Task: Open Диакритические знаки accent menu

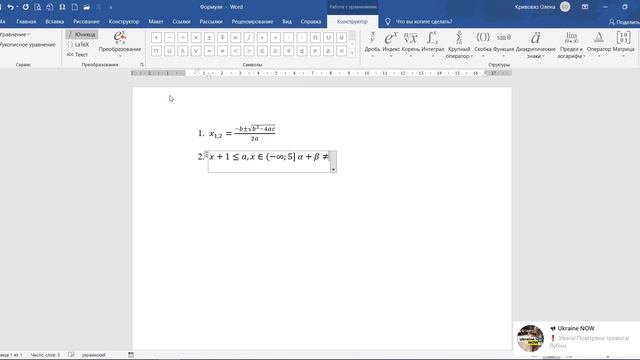Action: [x=535, y=44]
